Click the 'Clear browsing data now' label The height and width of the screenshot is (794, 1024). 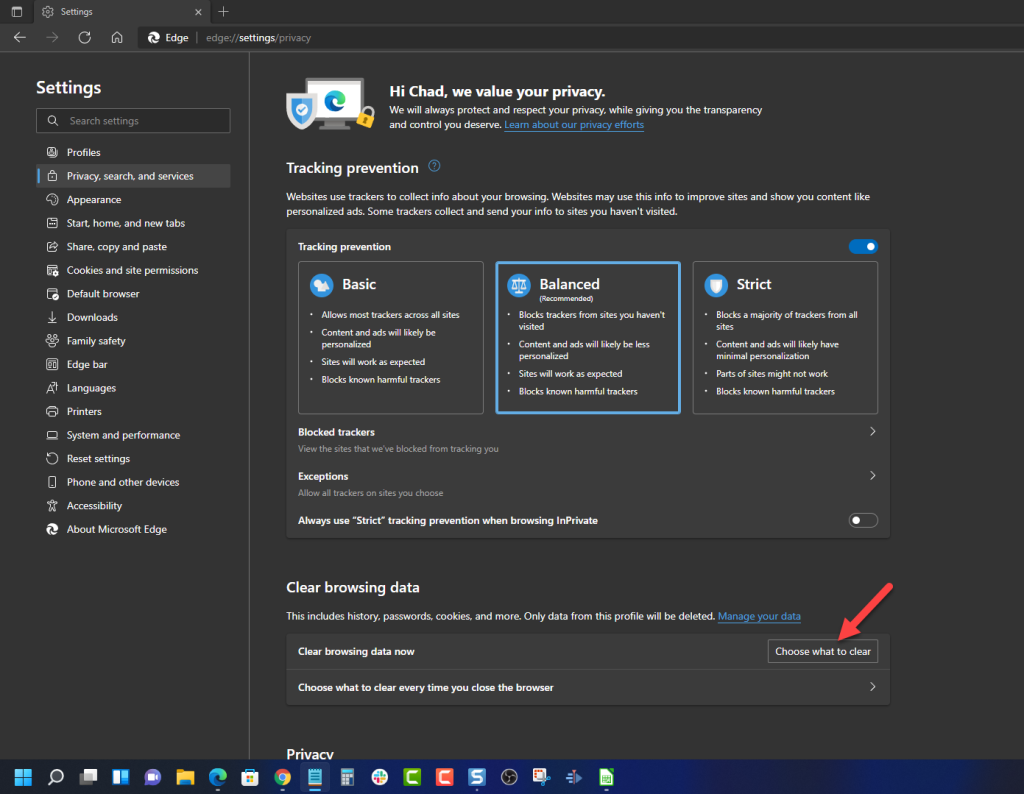[x=356, y=652]
